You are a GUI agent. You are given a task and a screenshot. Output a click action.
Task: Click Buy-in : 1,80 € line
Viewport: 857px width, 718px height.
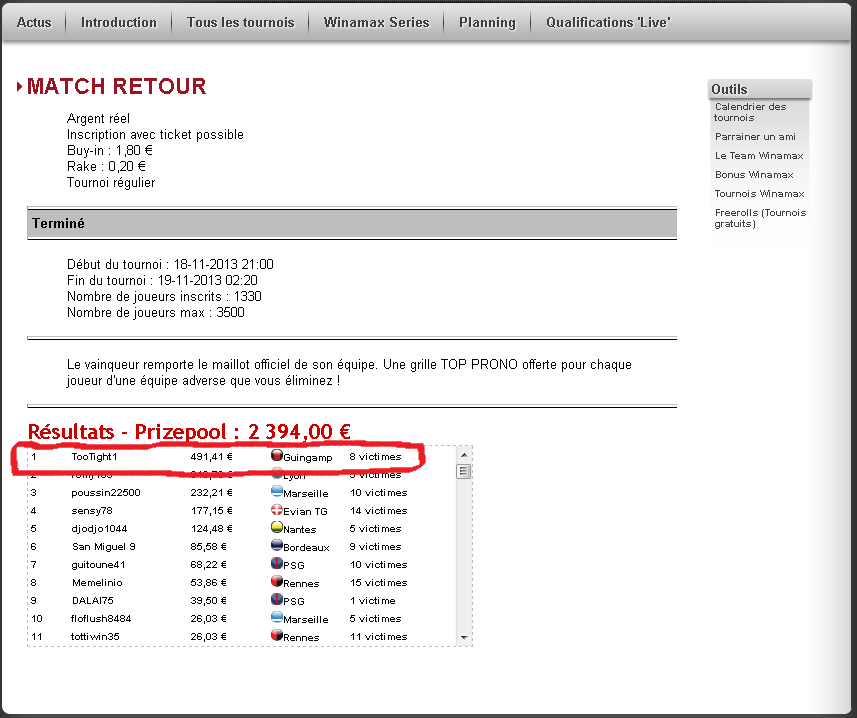coord(109,150)
